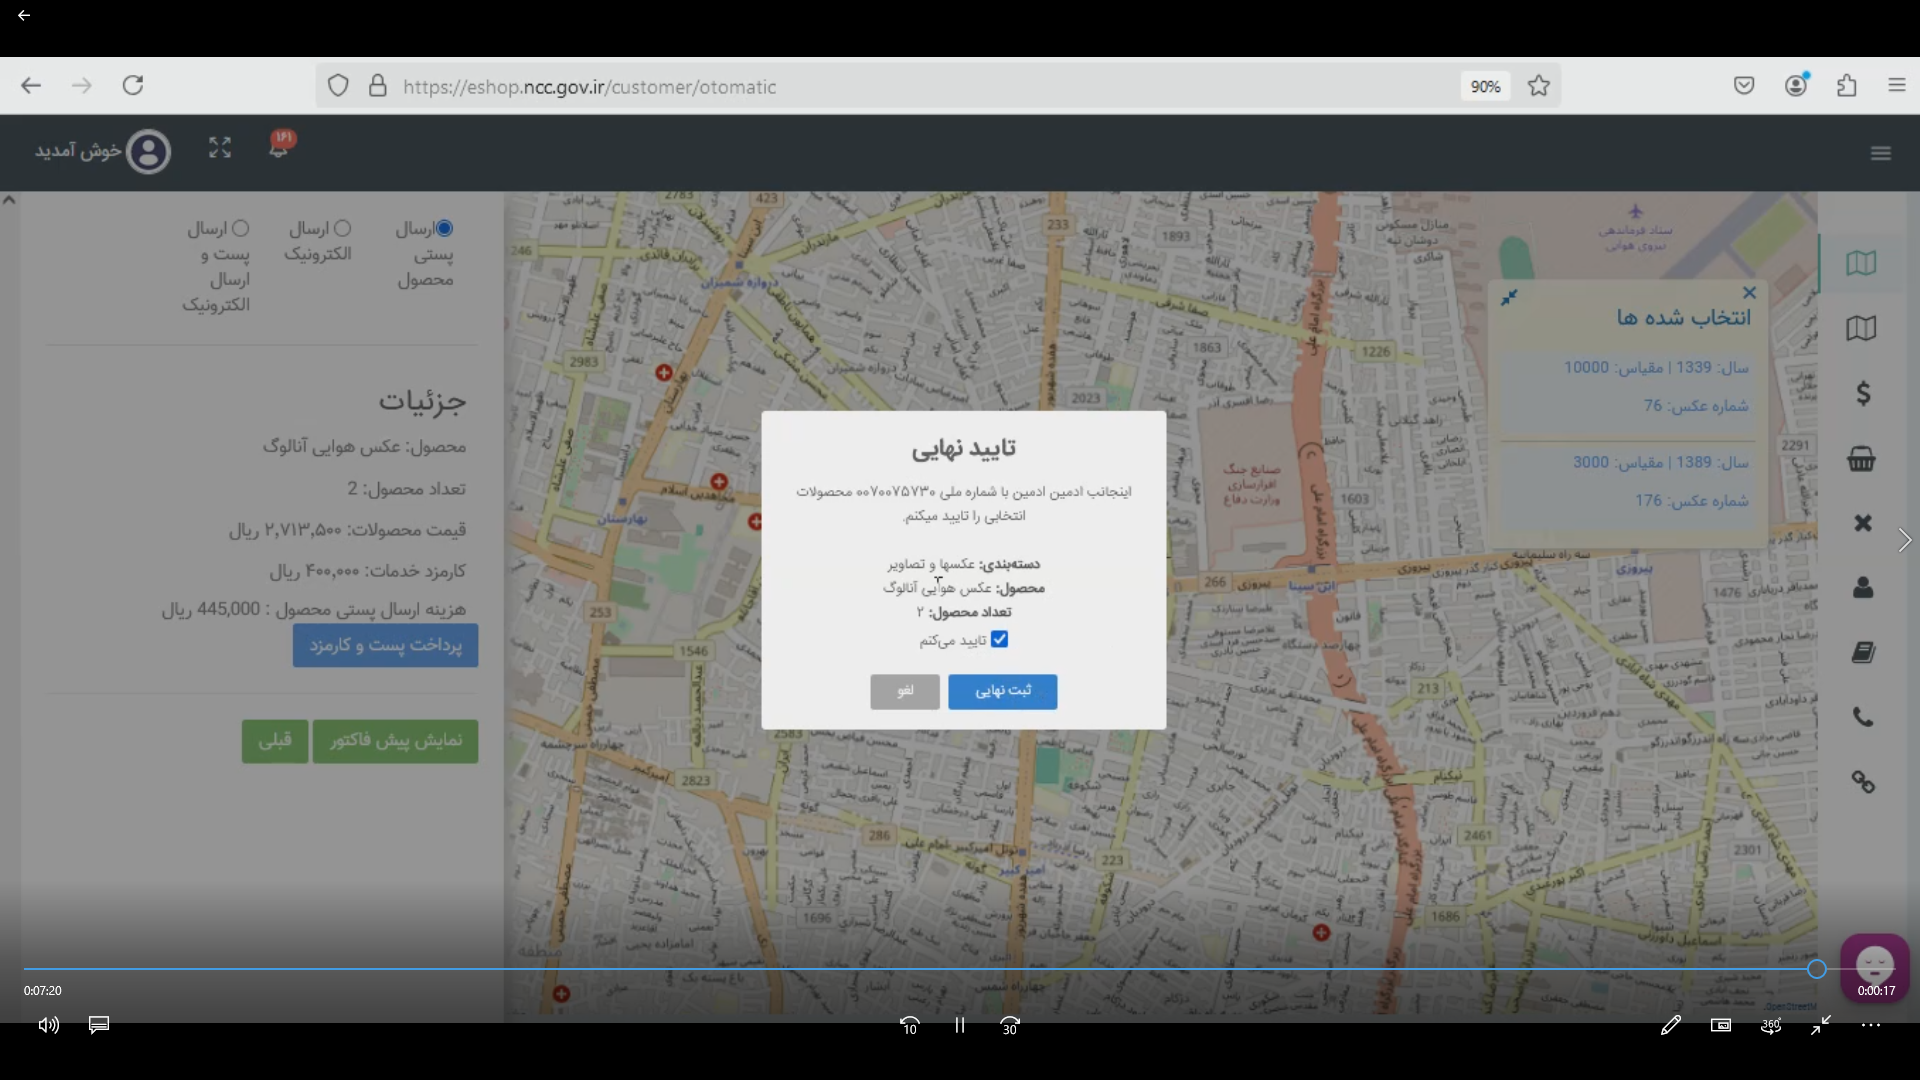Click the X clear icon in sidebar
1920x1080 pixels.
(x=1863, y=523)
